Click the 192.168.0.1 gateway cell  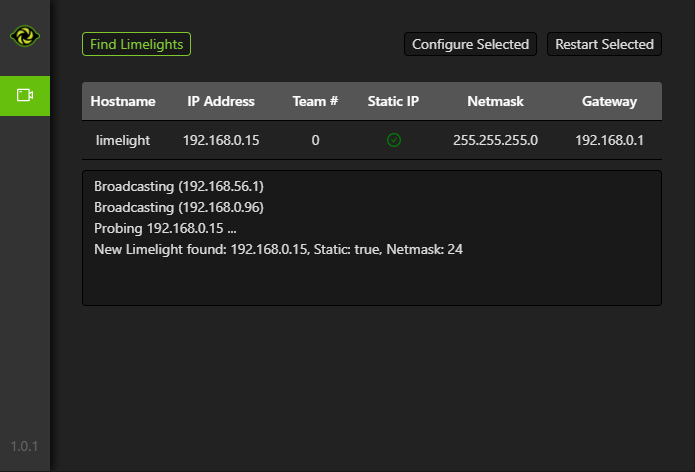609,140
